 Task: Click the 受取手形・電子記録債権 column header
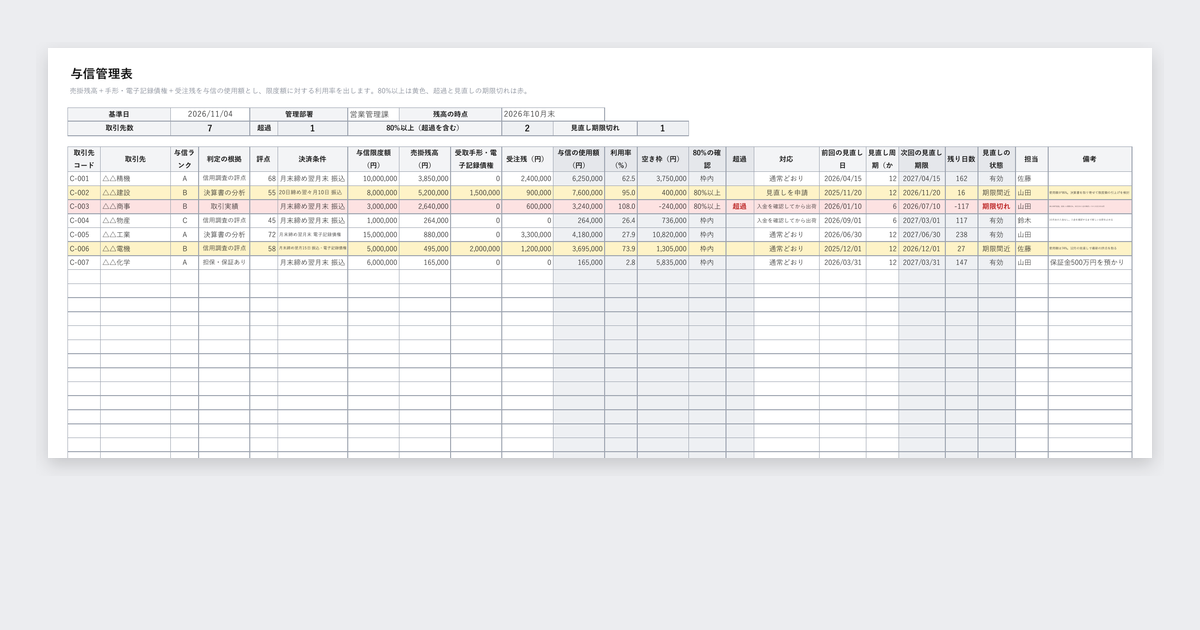[x=476, y=159]
